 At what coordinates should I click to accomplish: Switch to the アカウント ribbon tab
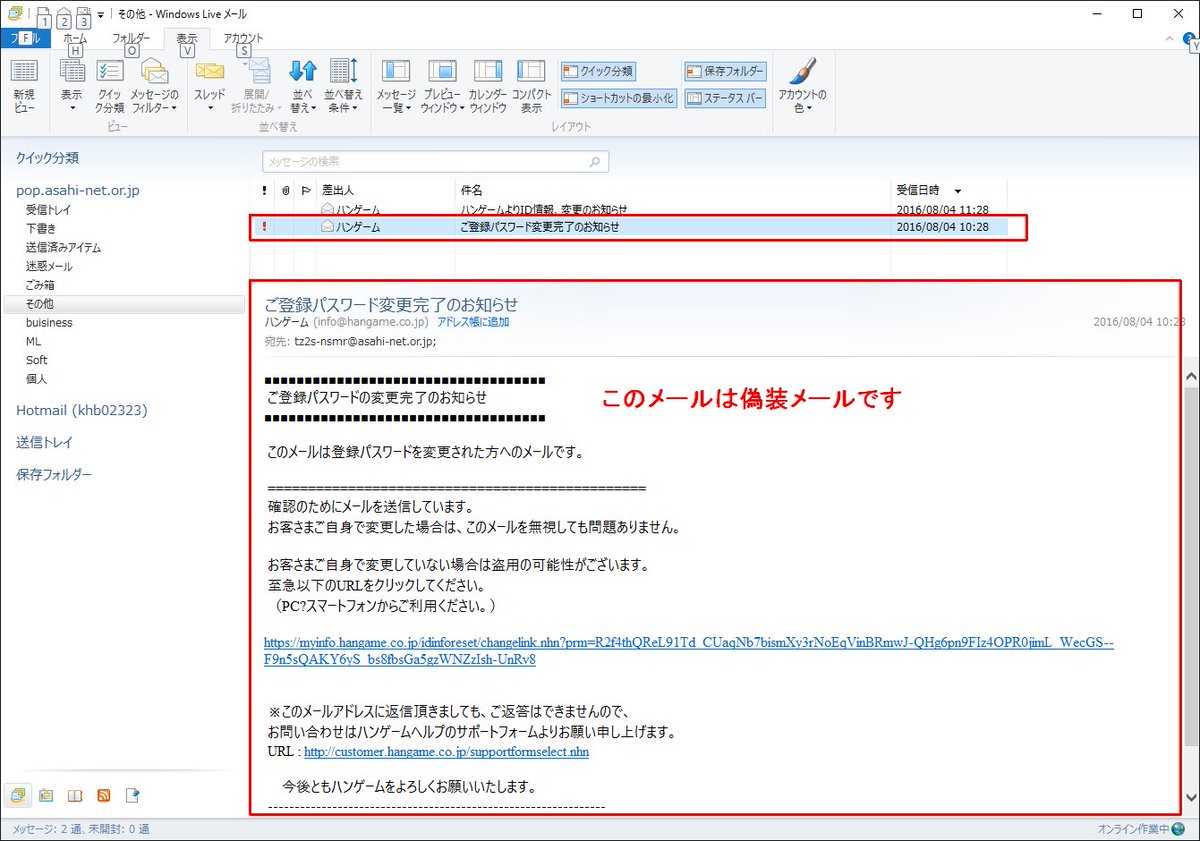243,38
